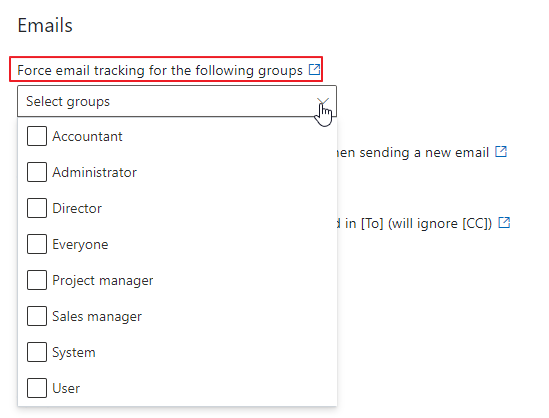Click the 'sending a new email' setting text

(412, 153)
